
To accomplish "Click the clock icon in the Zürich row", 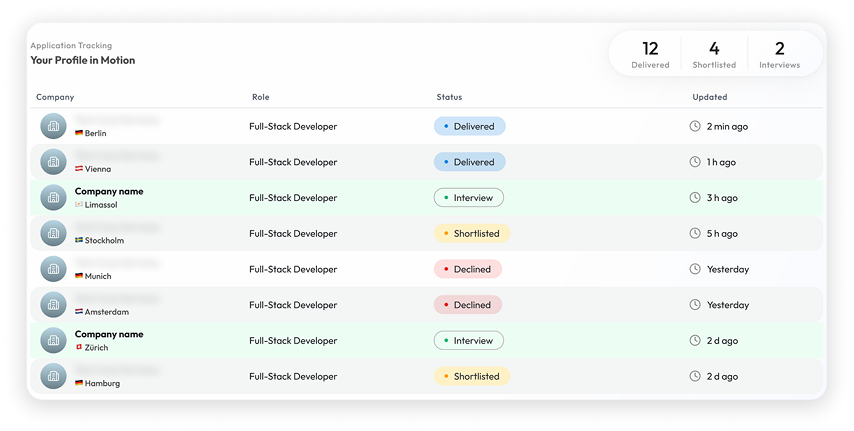I will [x=695, y=340].
